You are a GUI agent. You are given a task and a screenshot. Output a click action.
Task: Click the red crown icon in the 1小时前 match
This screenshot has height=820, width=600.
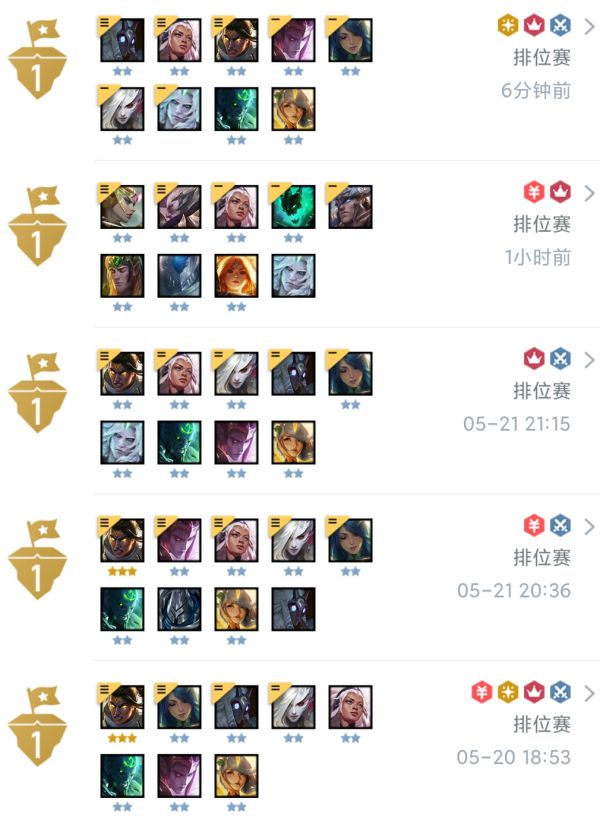[x=560, y=192]
